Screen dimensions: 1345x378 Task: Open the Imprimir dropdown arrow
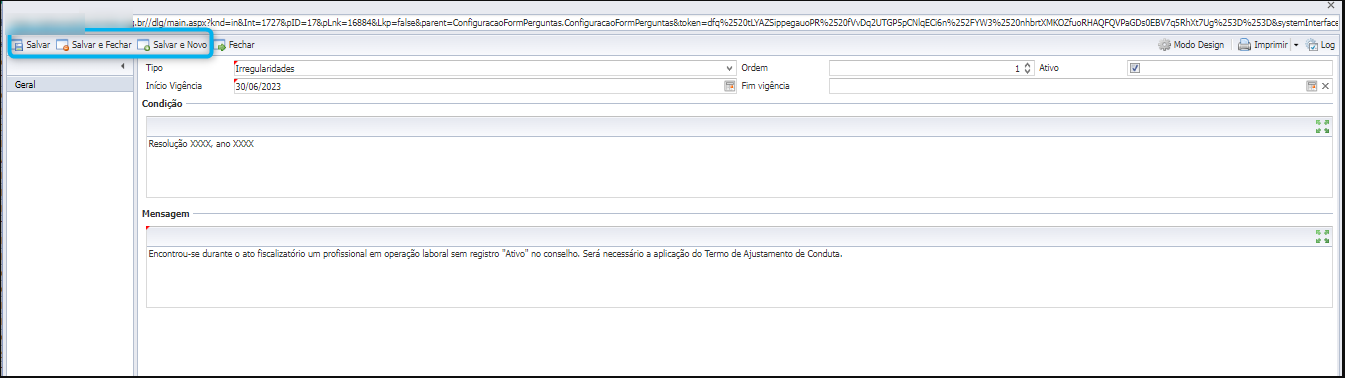[x=1296, y=45]
